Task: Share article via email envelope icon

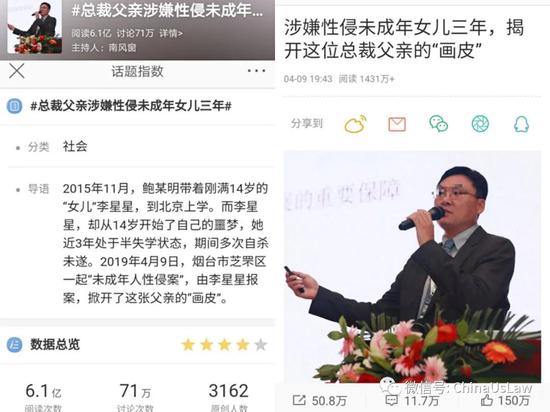Action: coord(397,124)
